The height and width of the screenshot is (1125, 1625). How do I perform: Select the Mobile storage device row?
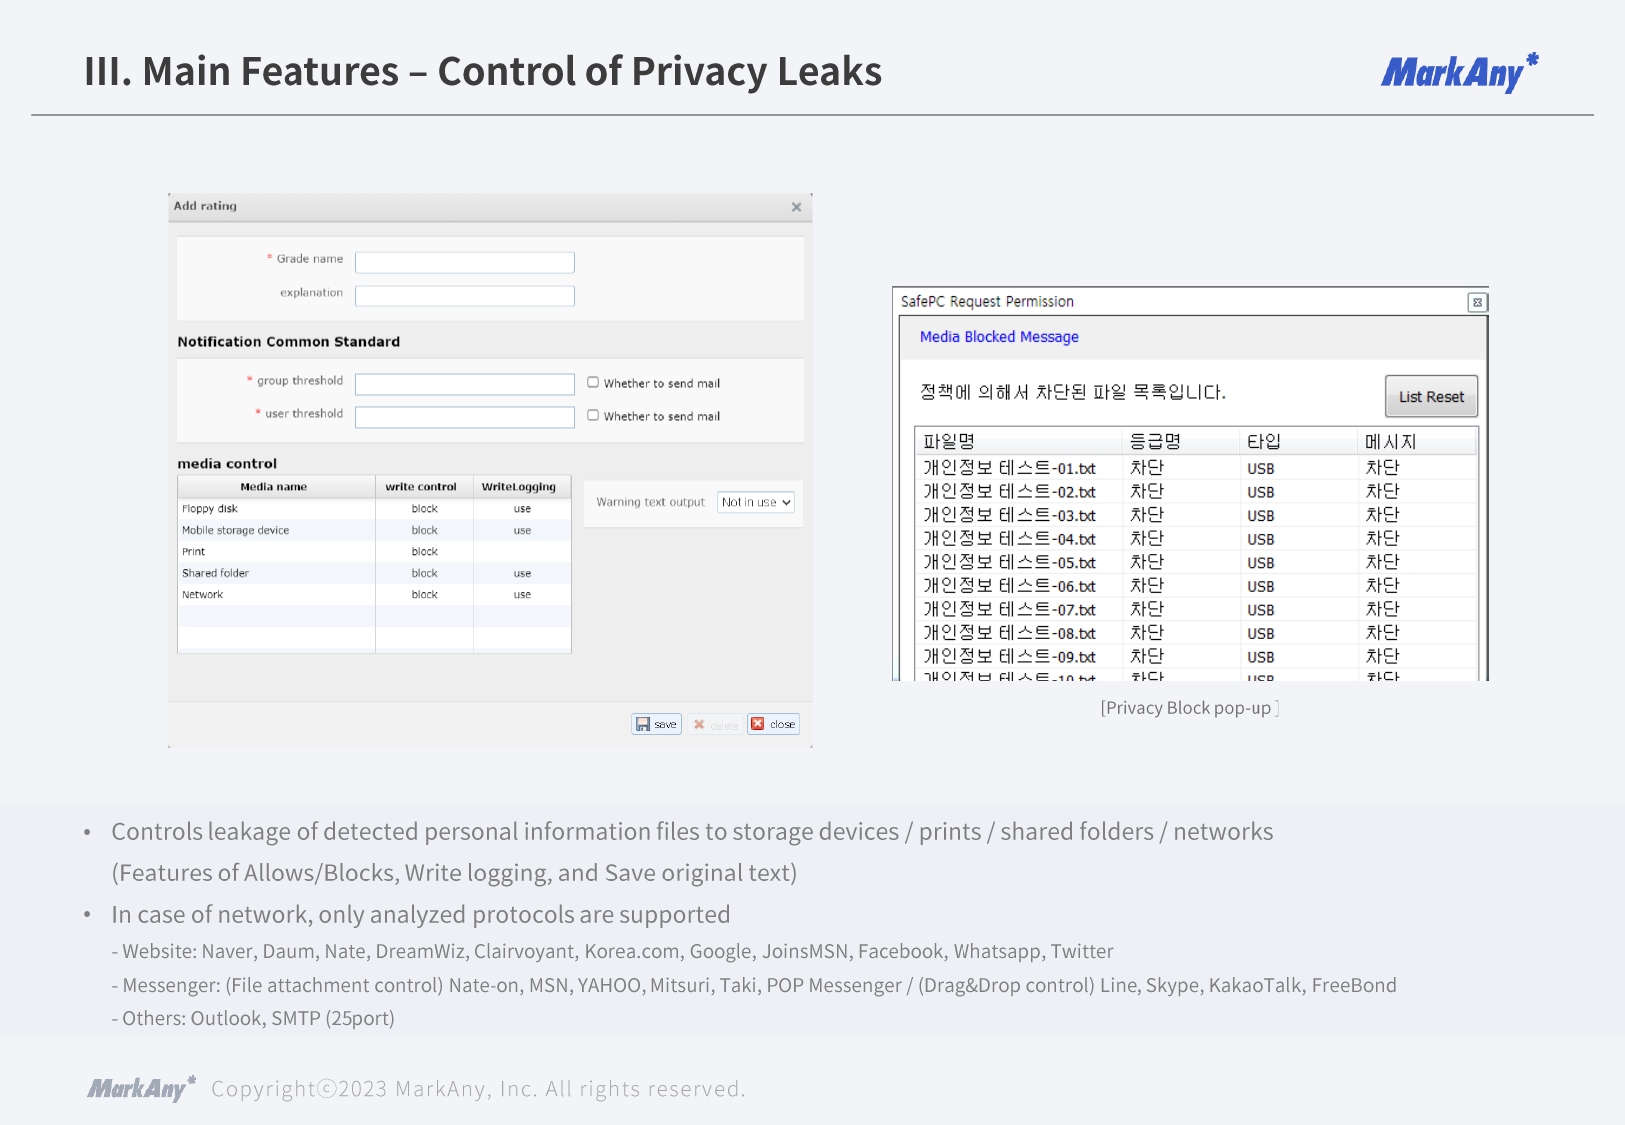coord(236,530)
